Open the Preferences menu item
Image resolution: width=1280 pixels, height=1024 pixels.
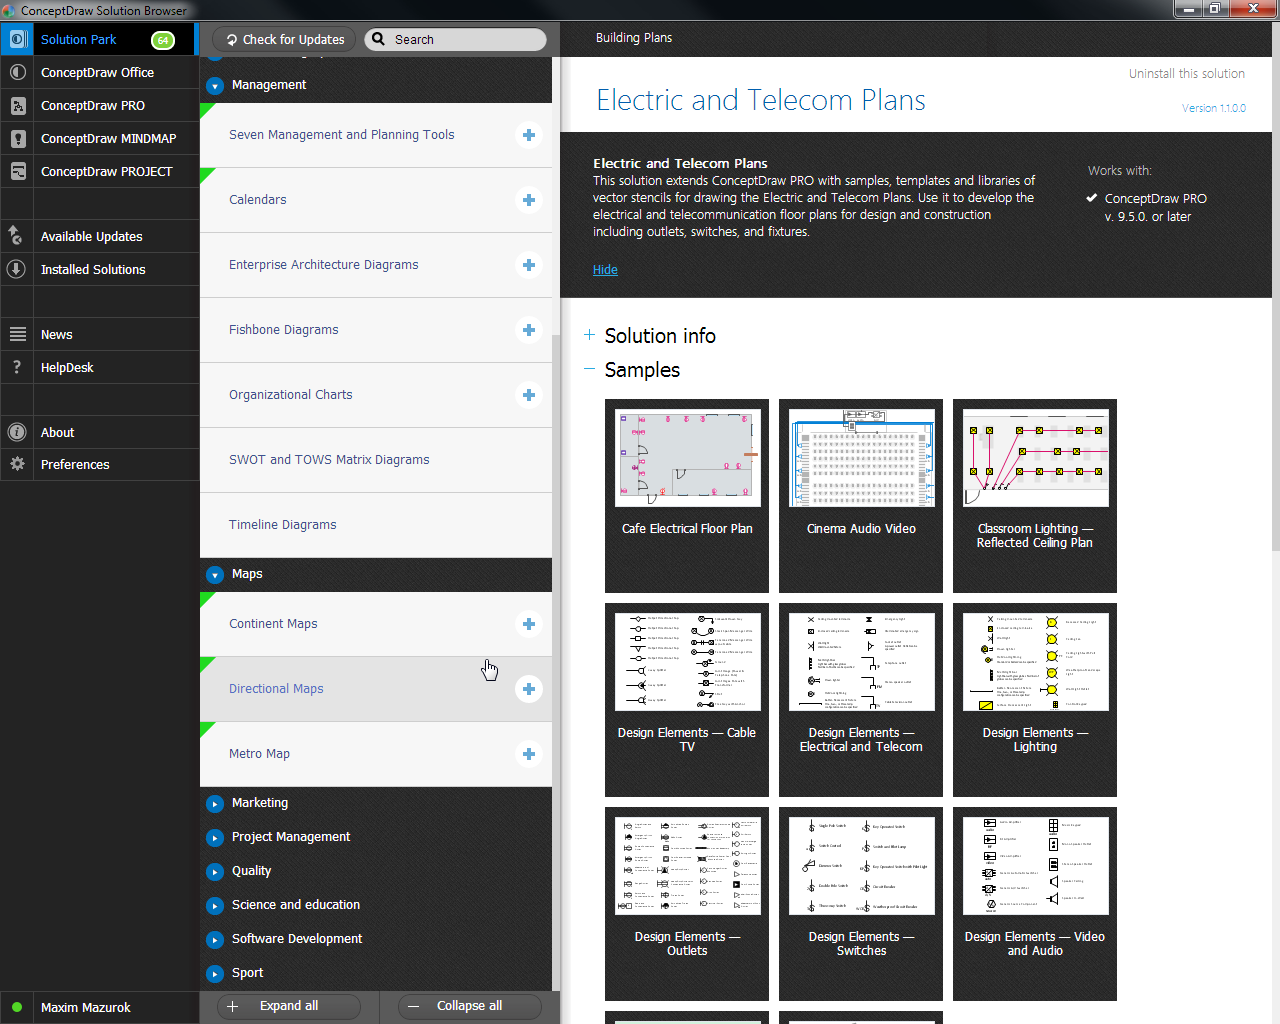(x=100, y=465)
